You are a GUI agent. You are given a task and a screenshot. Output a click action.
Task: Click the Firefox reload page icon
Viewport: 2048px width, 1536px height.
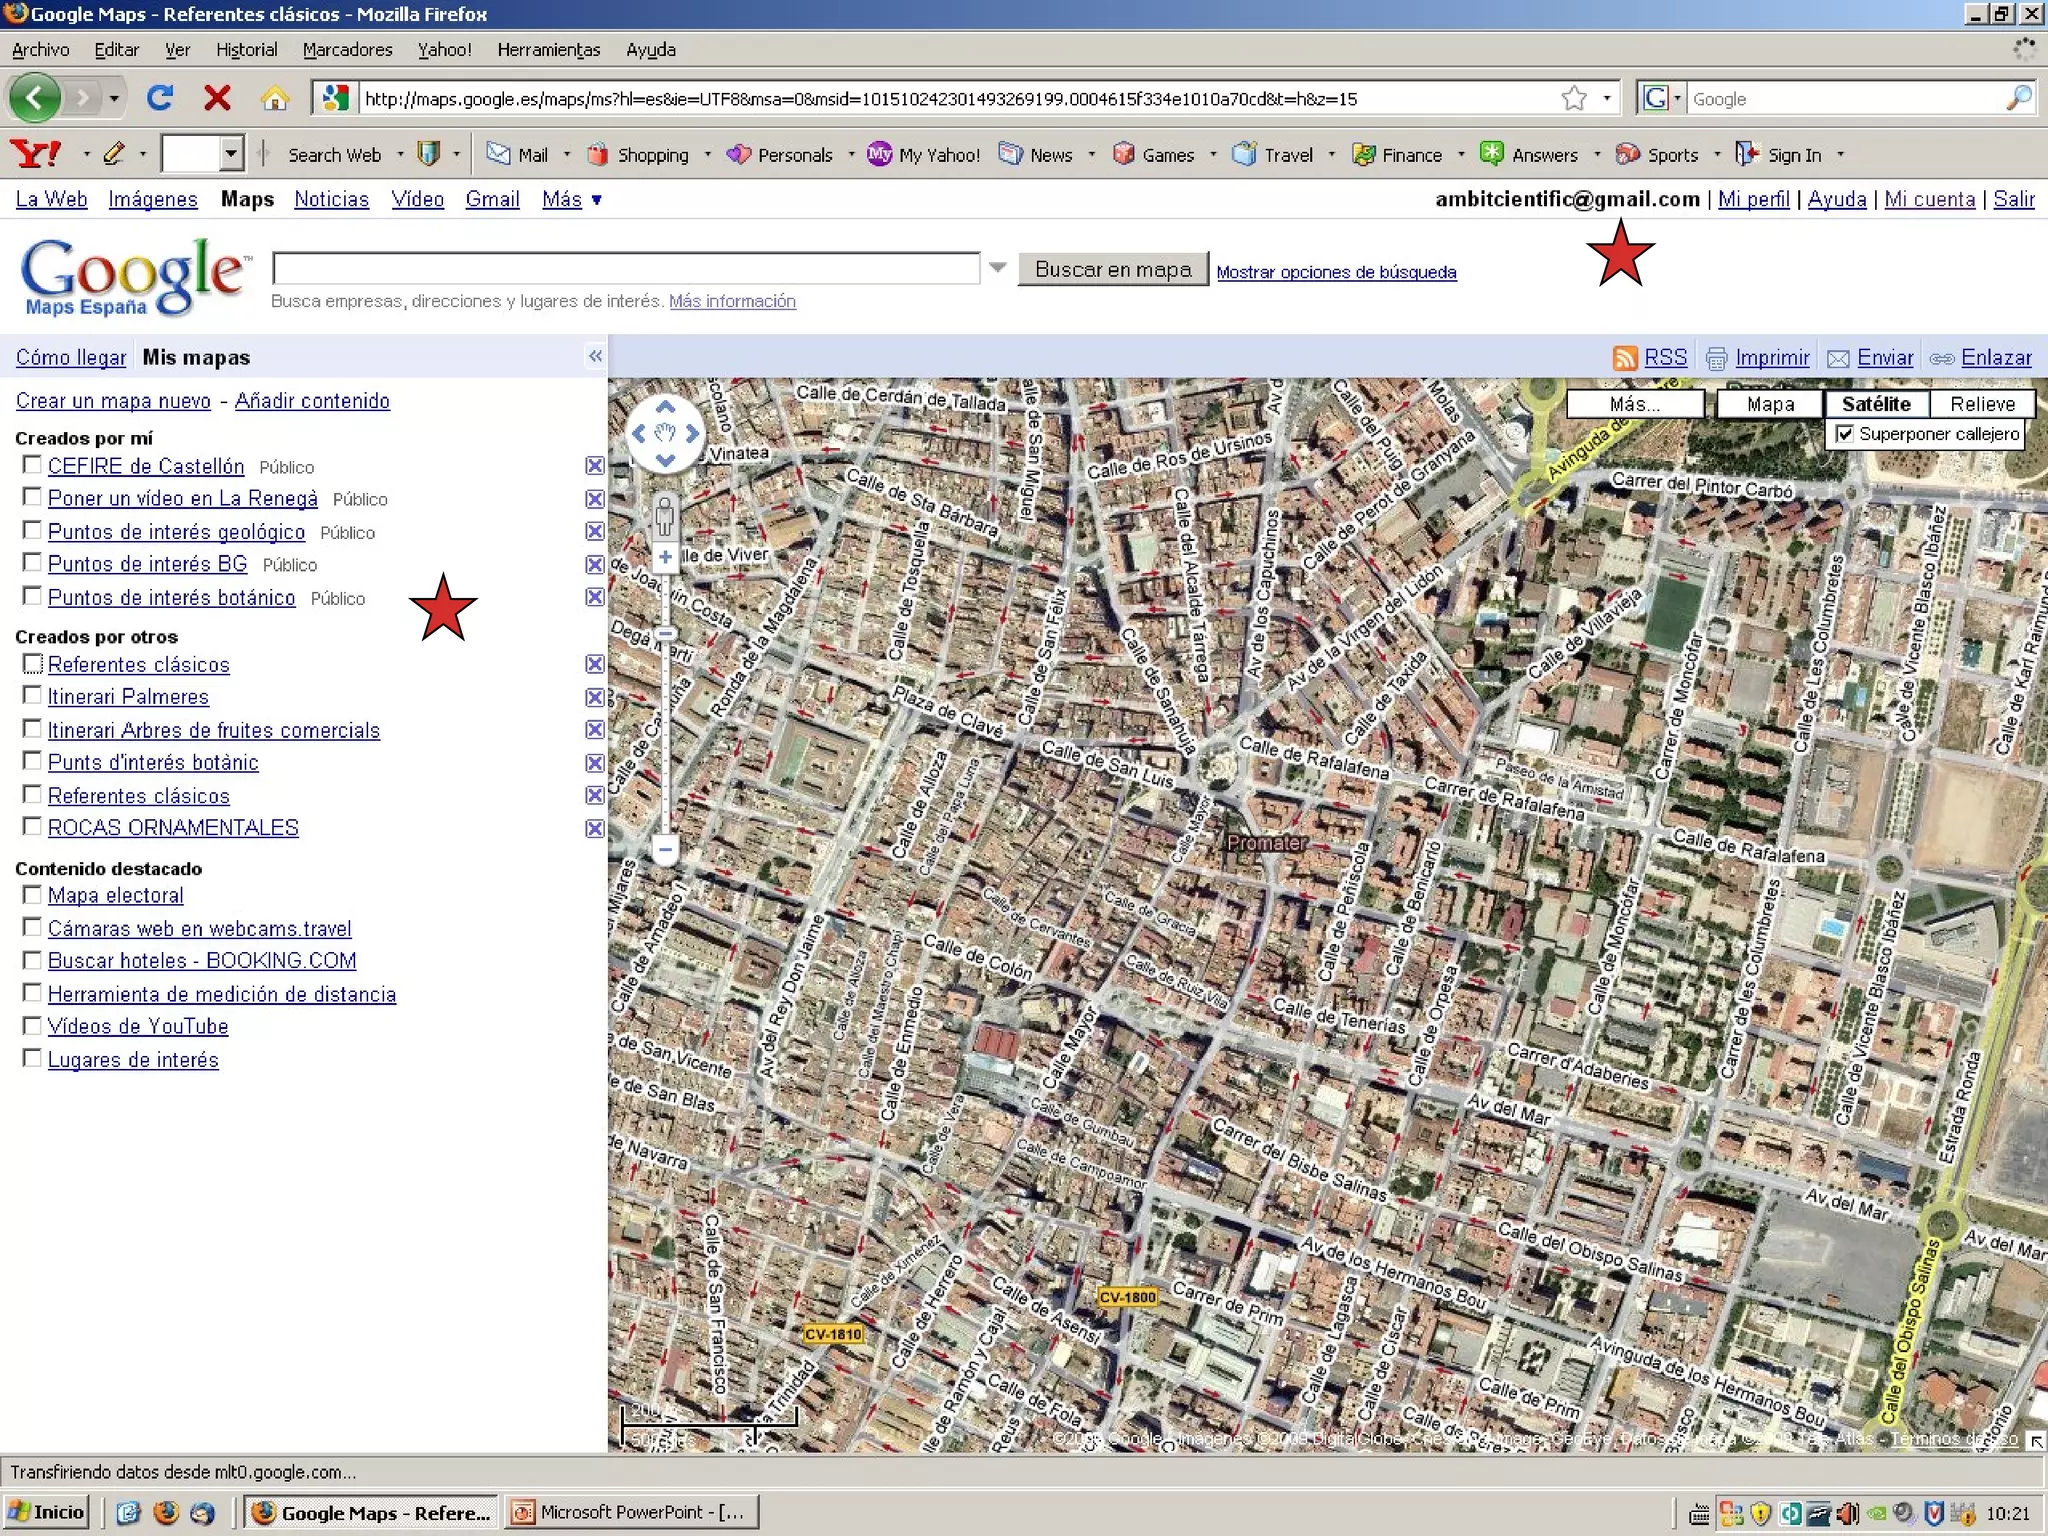pyautogui.click(x=160, y=98)
